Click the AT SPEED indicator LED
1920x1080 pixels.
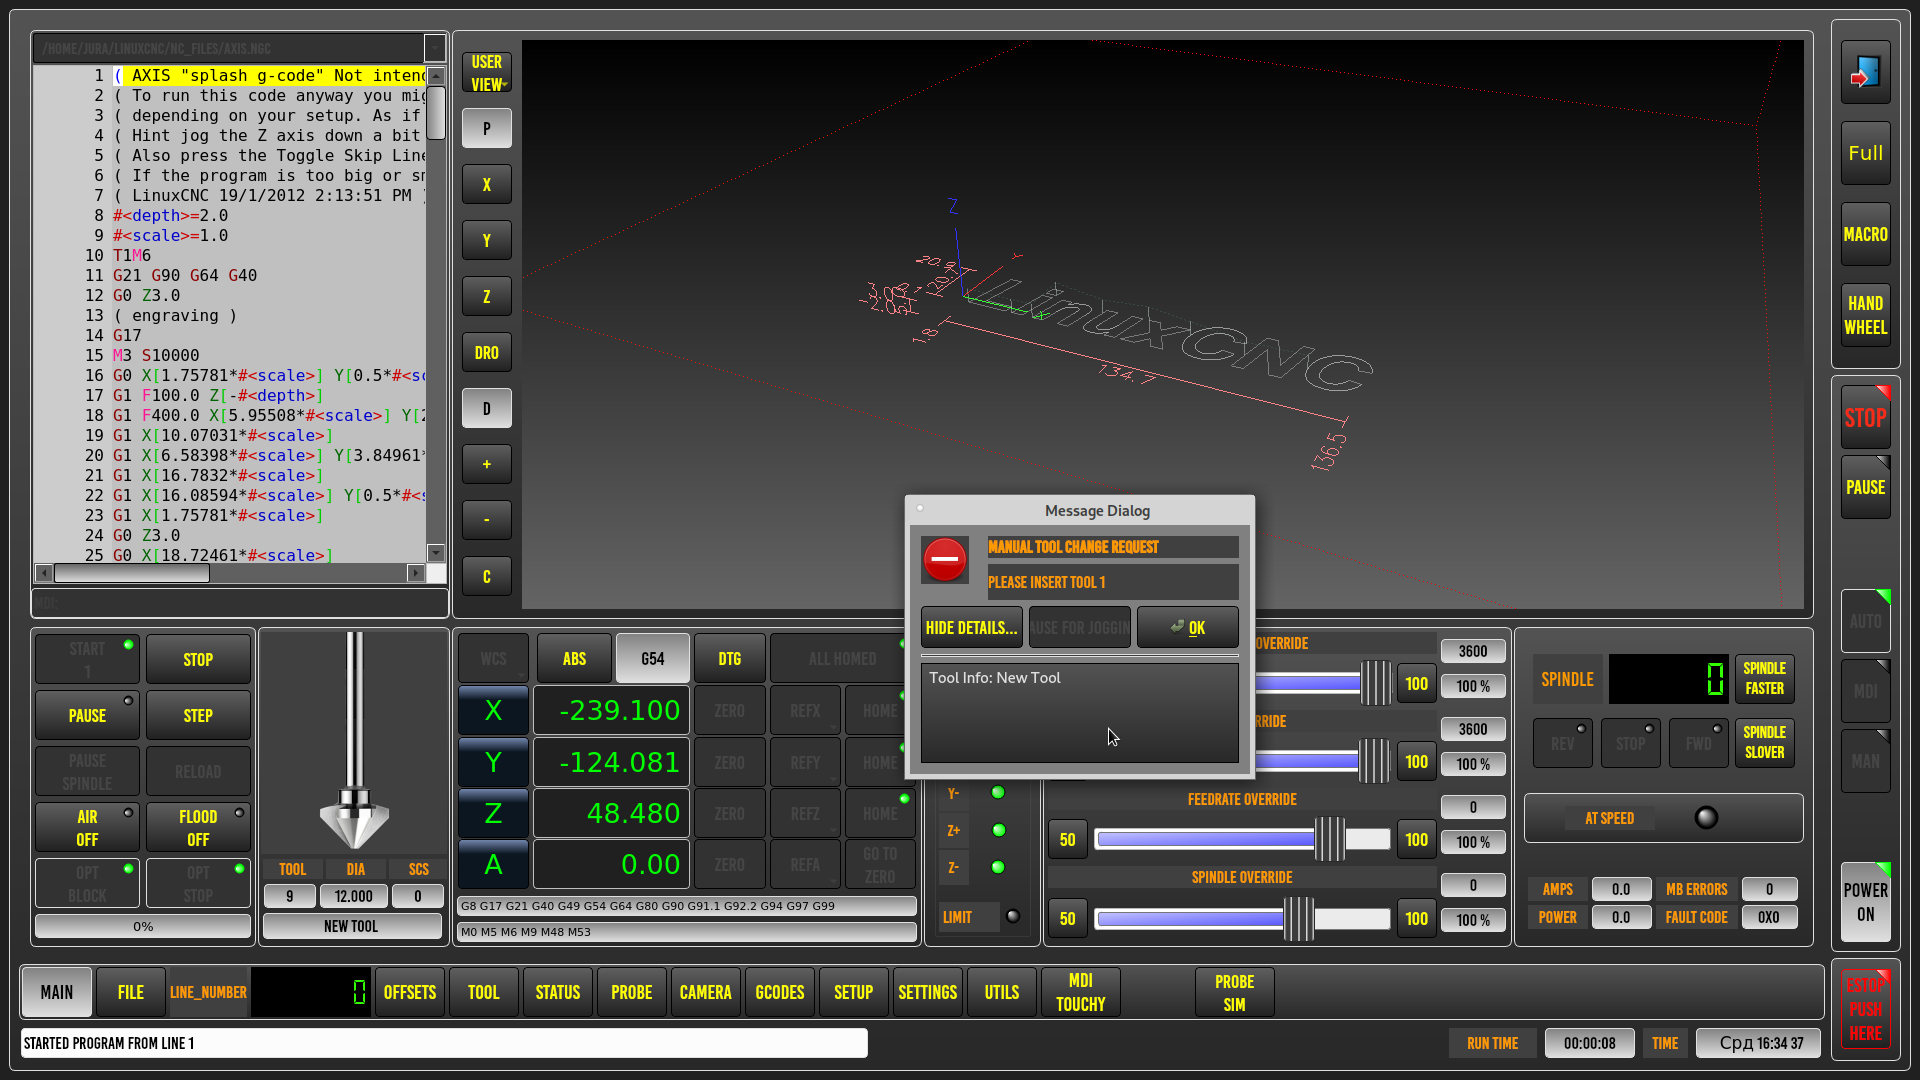point(1706,818)
